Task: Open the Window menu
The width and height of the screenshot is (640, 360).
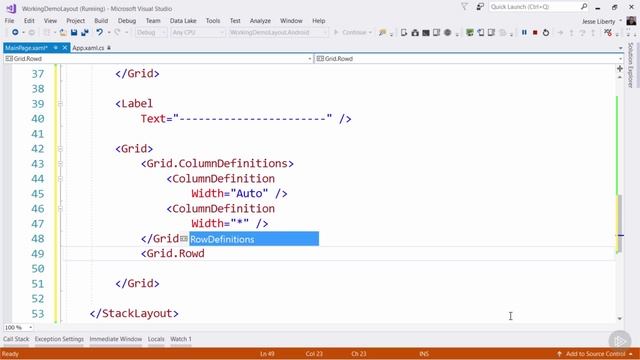Action: click(x=291, y=20)
